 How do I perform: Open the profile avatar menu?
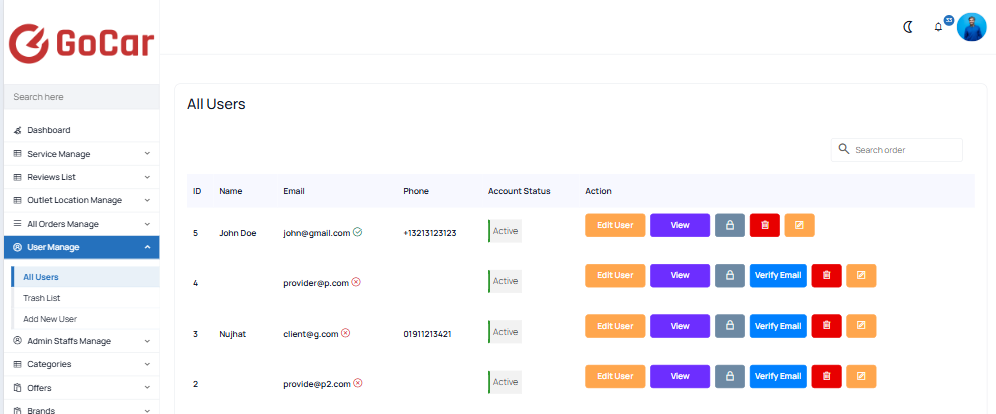(x=971, y=27)
